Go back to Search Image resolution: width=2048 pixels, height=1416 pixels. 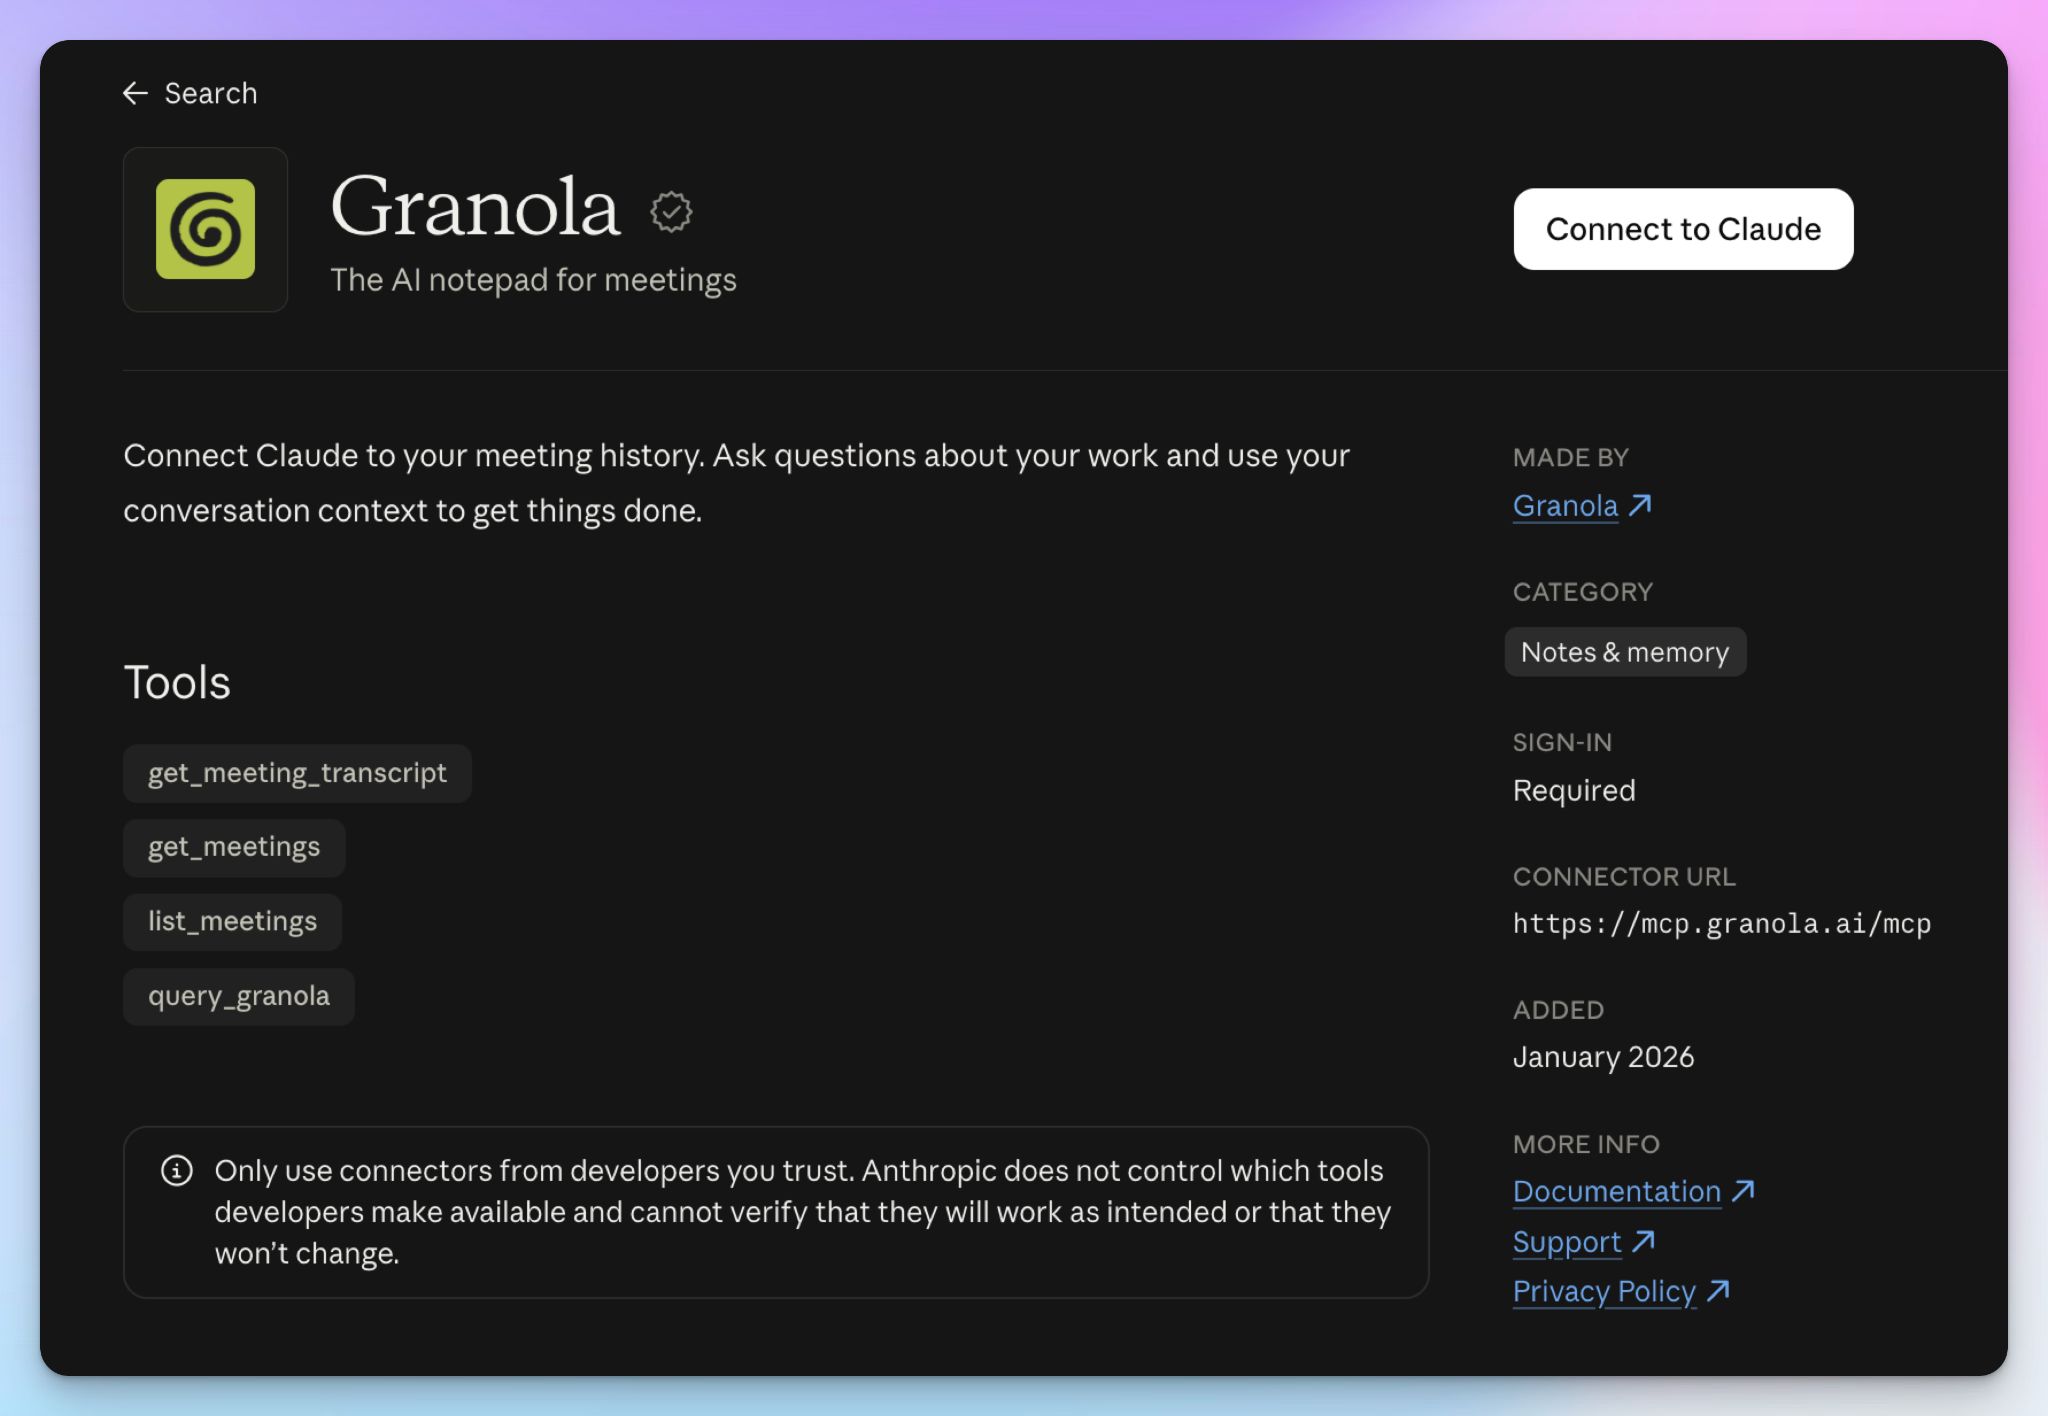click(x=190, y=93)
